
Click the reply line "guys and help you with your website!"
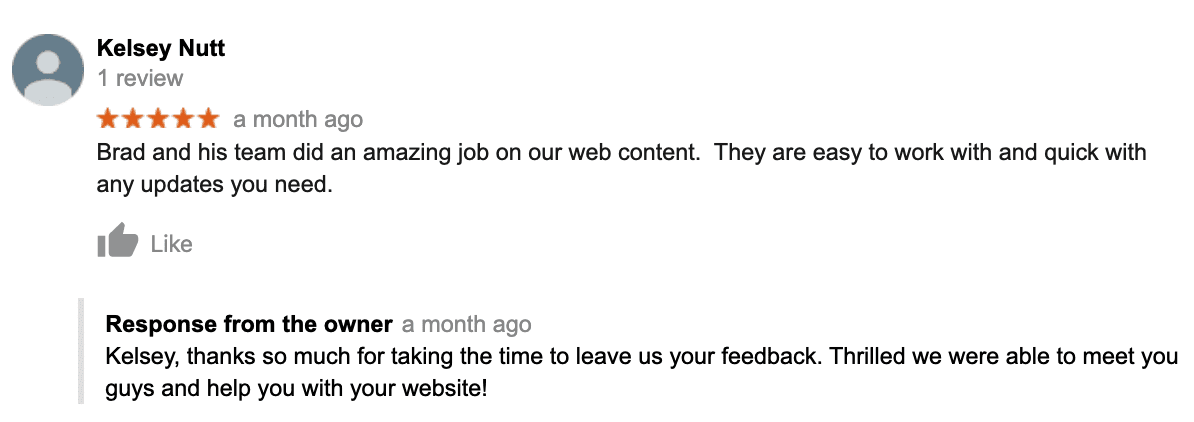coord(296,388)
